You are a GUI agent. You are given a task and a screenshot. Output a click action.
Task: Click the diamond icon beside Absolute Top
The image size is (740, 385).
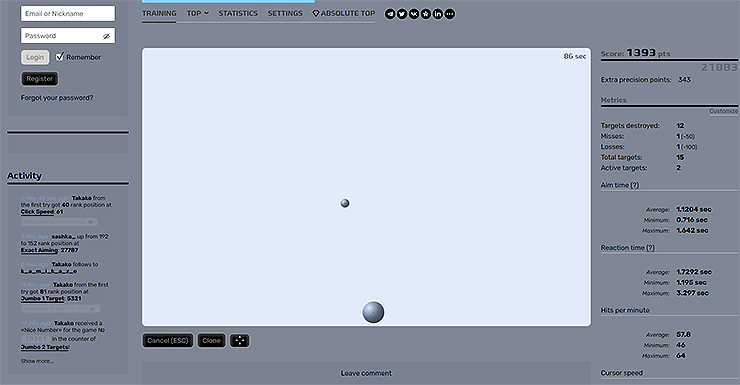tap(316, 14)
